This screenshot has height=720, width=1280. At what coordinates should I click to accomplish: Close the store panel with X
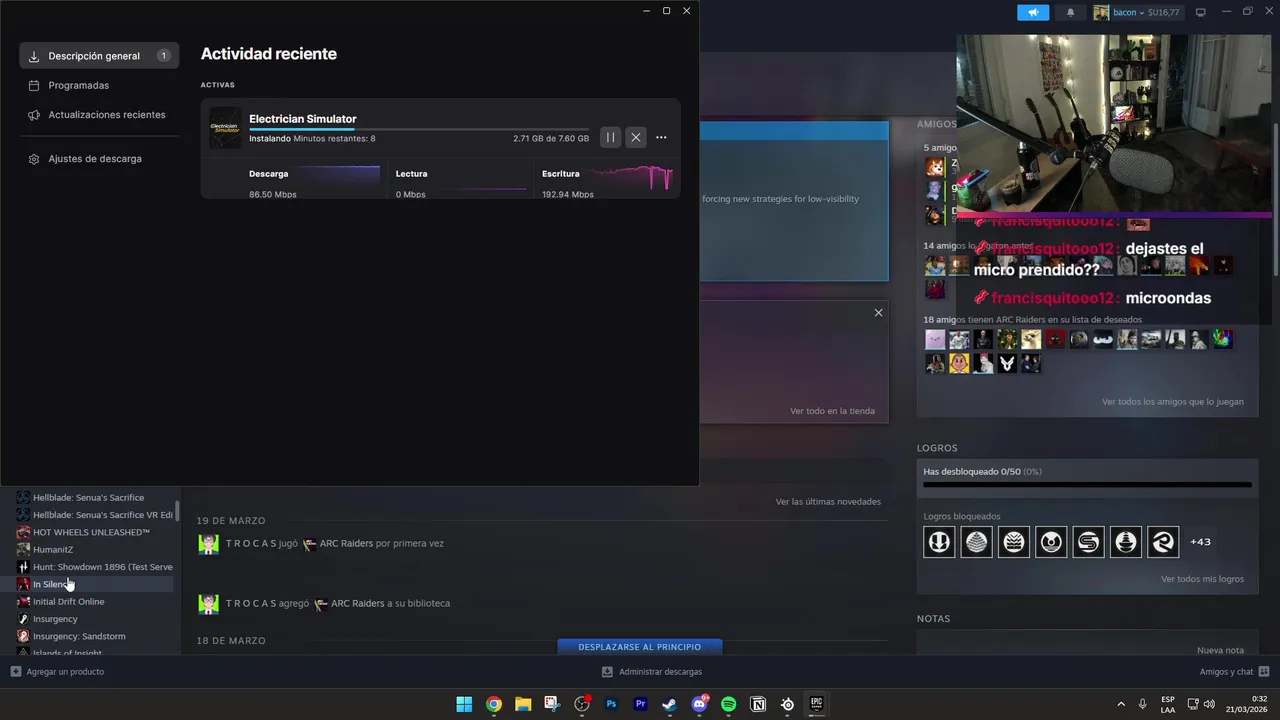tap(878, 313)
